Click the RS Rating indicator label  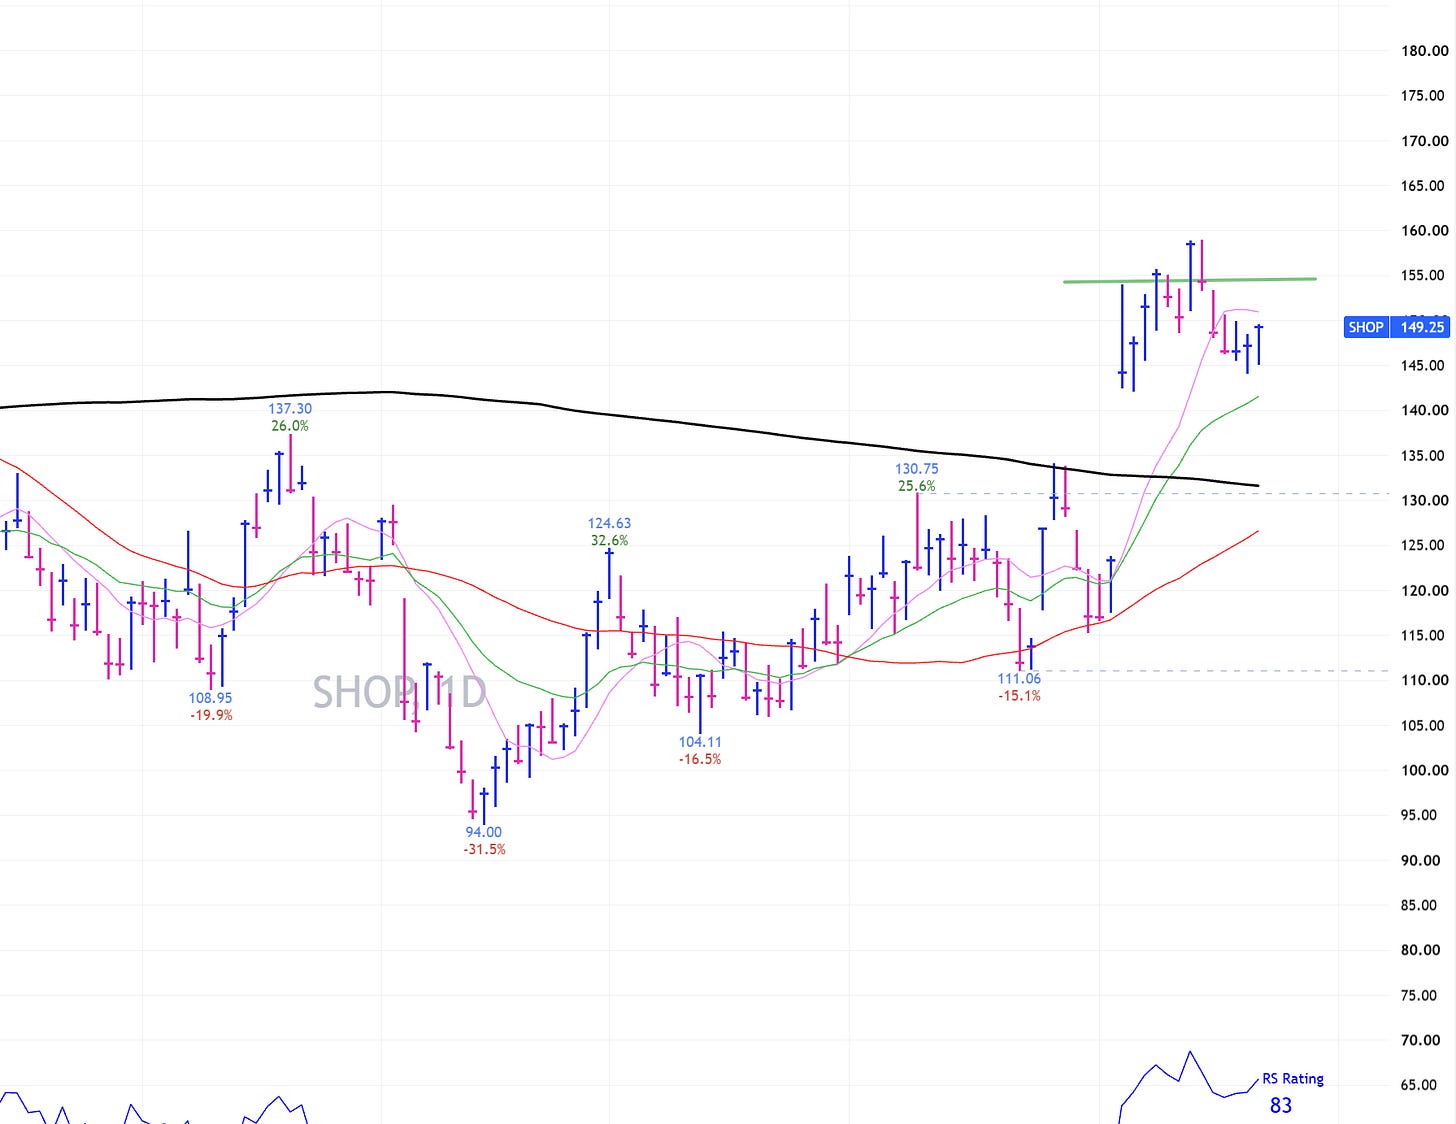(1292, 1079)
